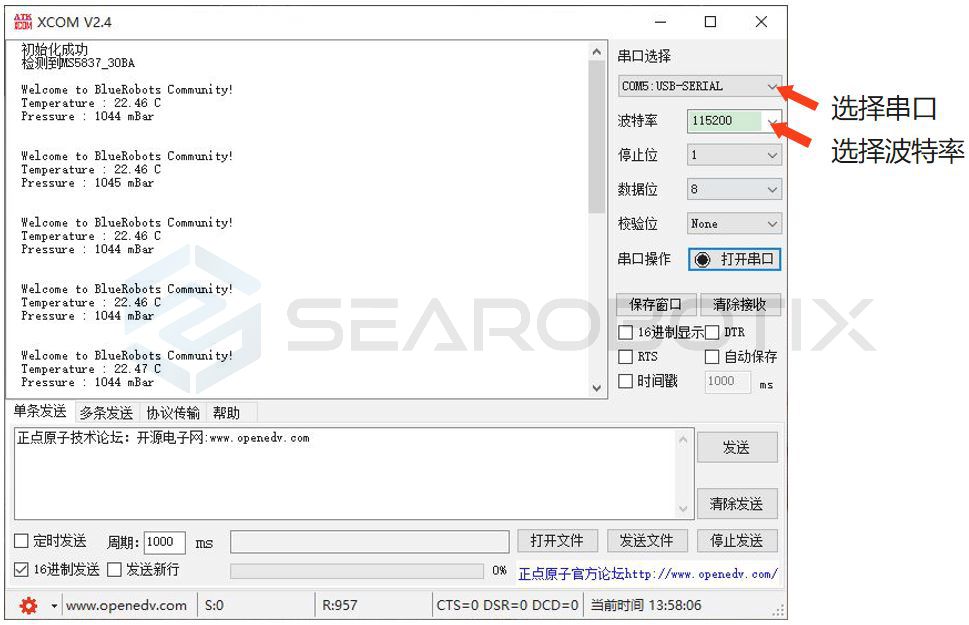This screenshot has width=969, height=625.
Task: Click the record icon on 打开串口 button
Action: point(703,259)
